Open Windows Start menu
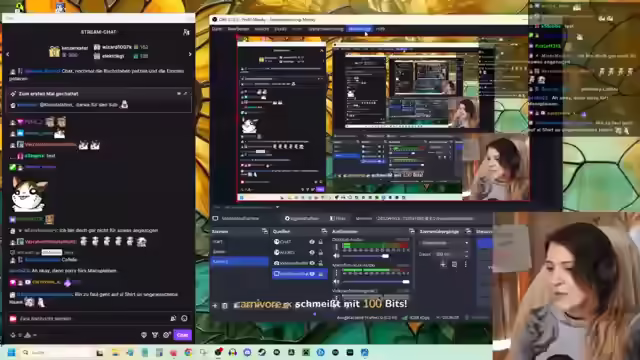The width and height of the screenshot is (640, 360). [x=11, y=352]
